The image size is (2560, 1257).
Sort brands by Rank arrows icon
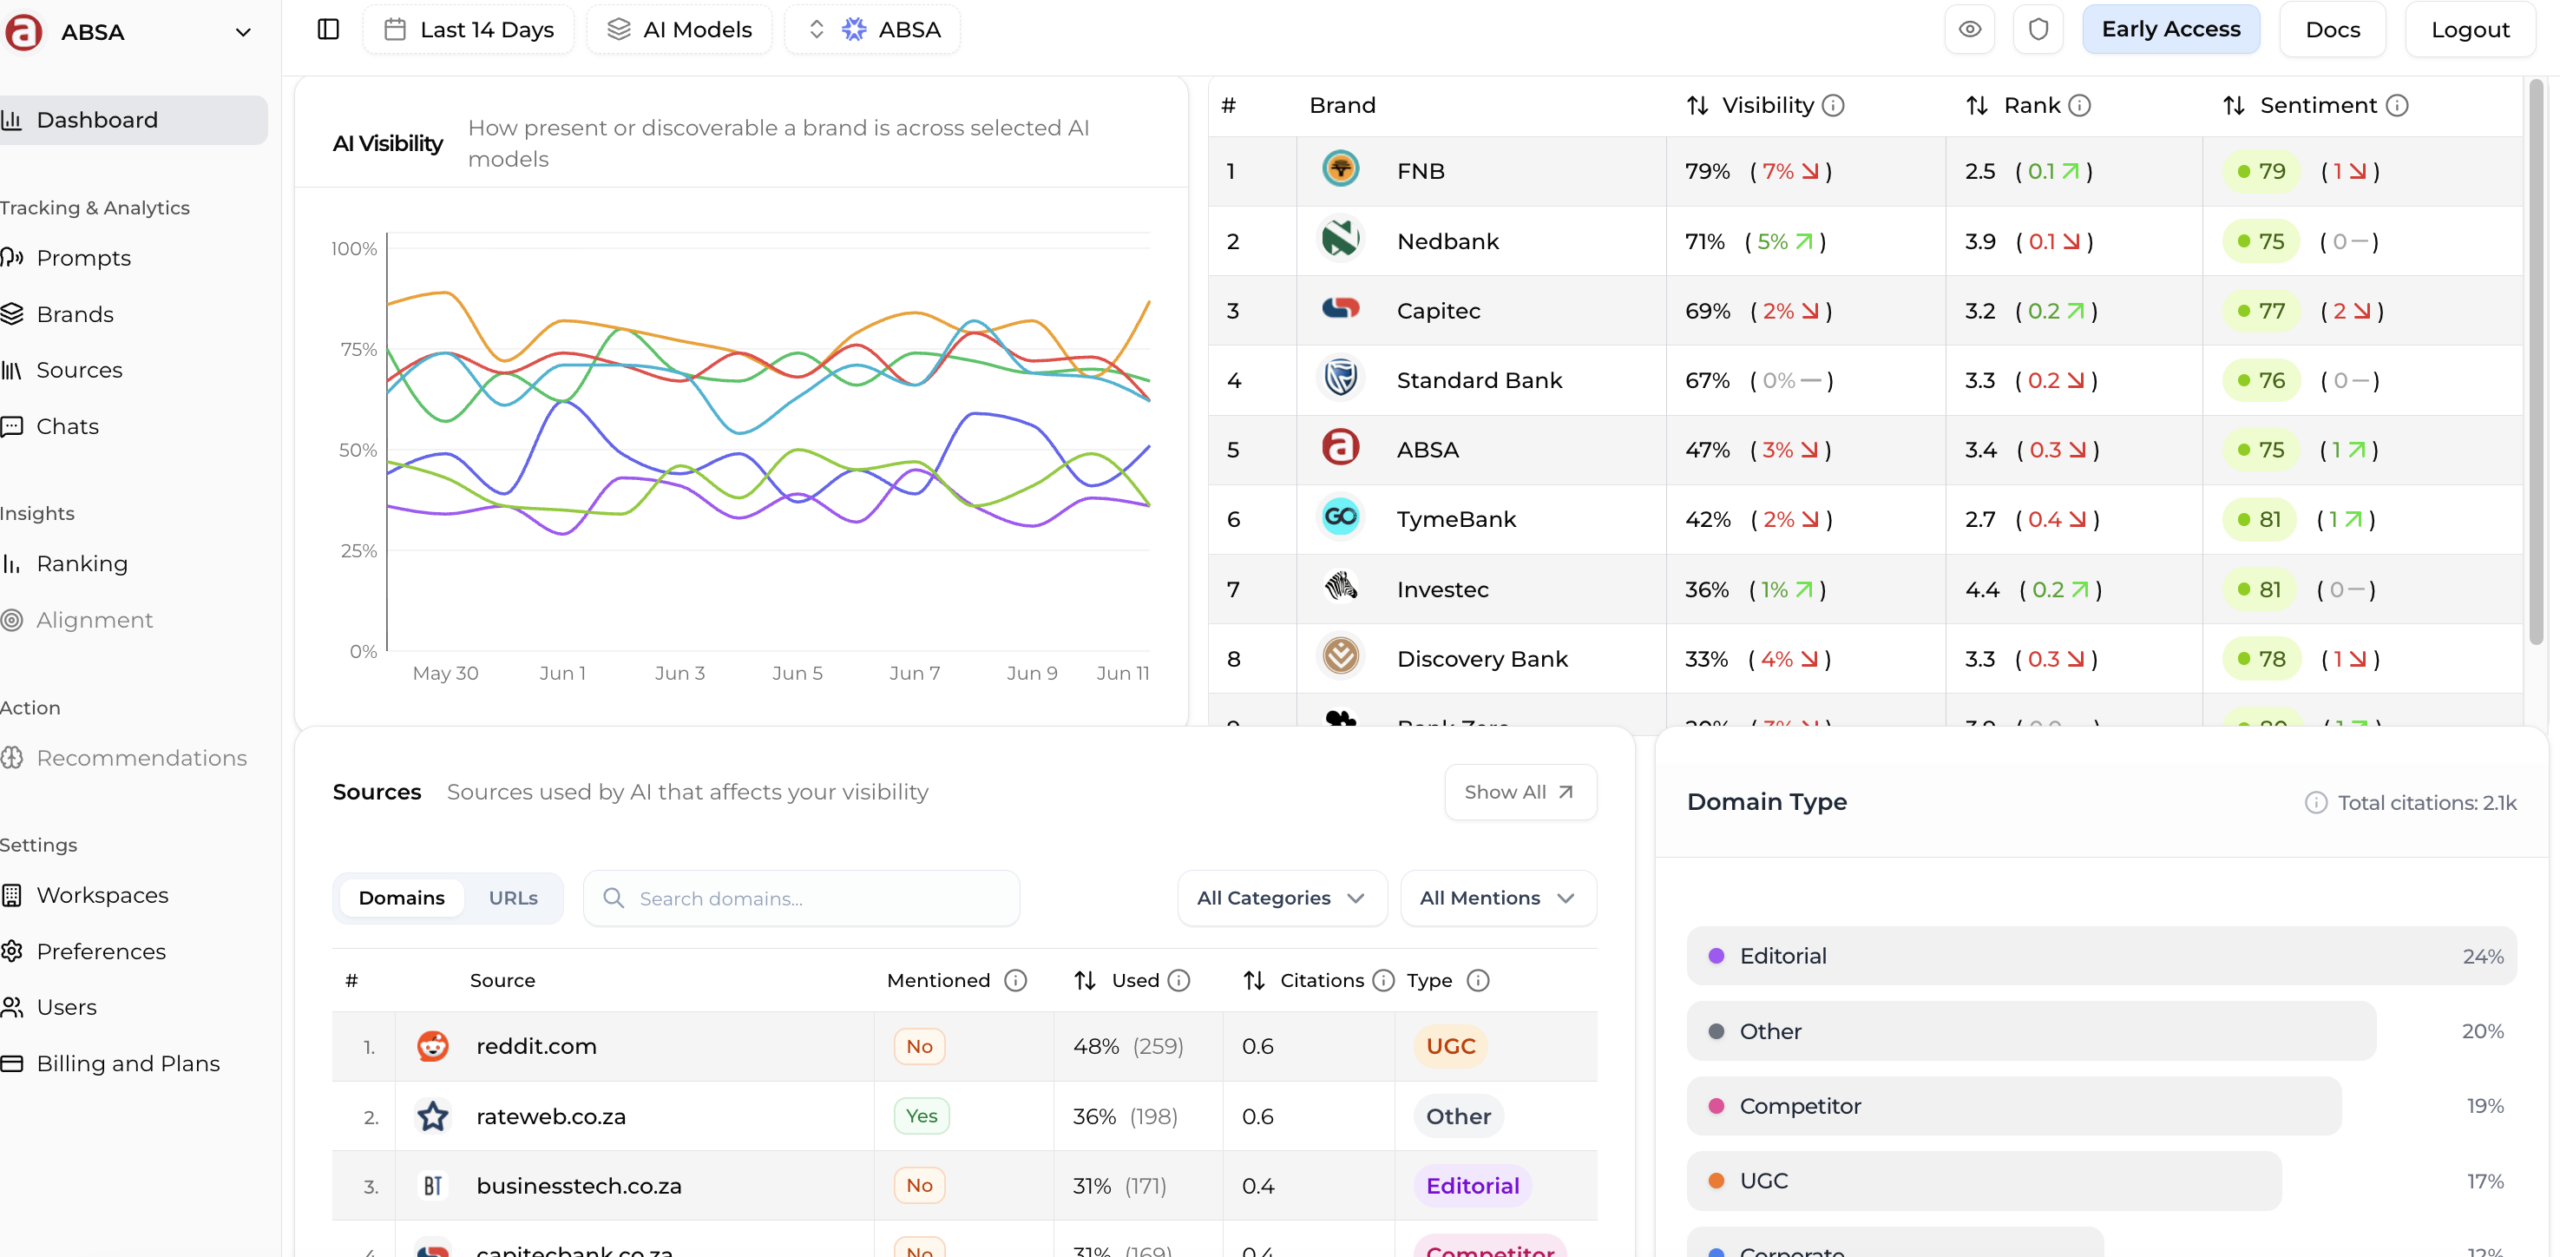tap(1977, 105)
